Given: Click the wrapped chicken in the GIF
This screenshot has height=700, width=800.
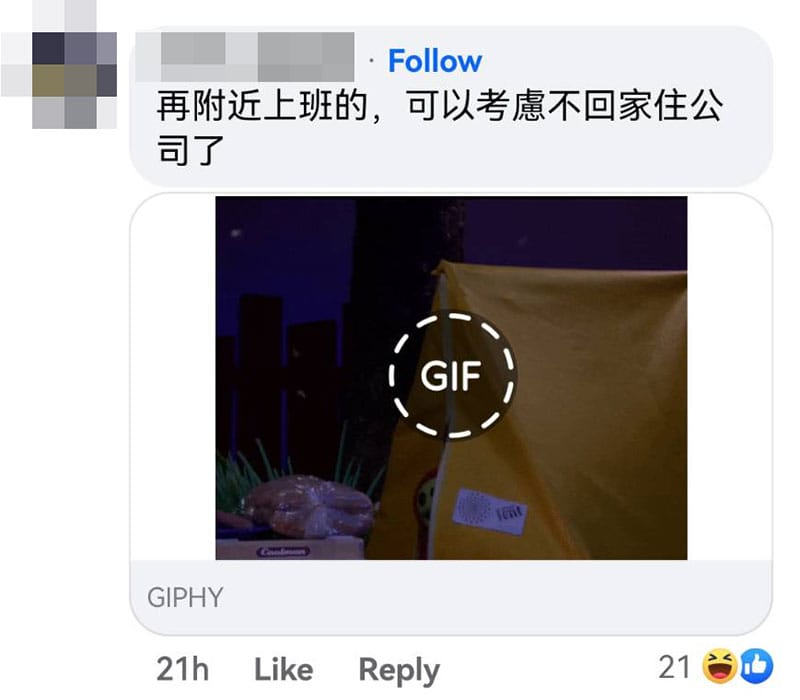Looking at the screenshot, I should point(310,507).
